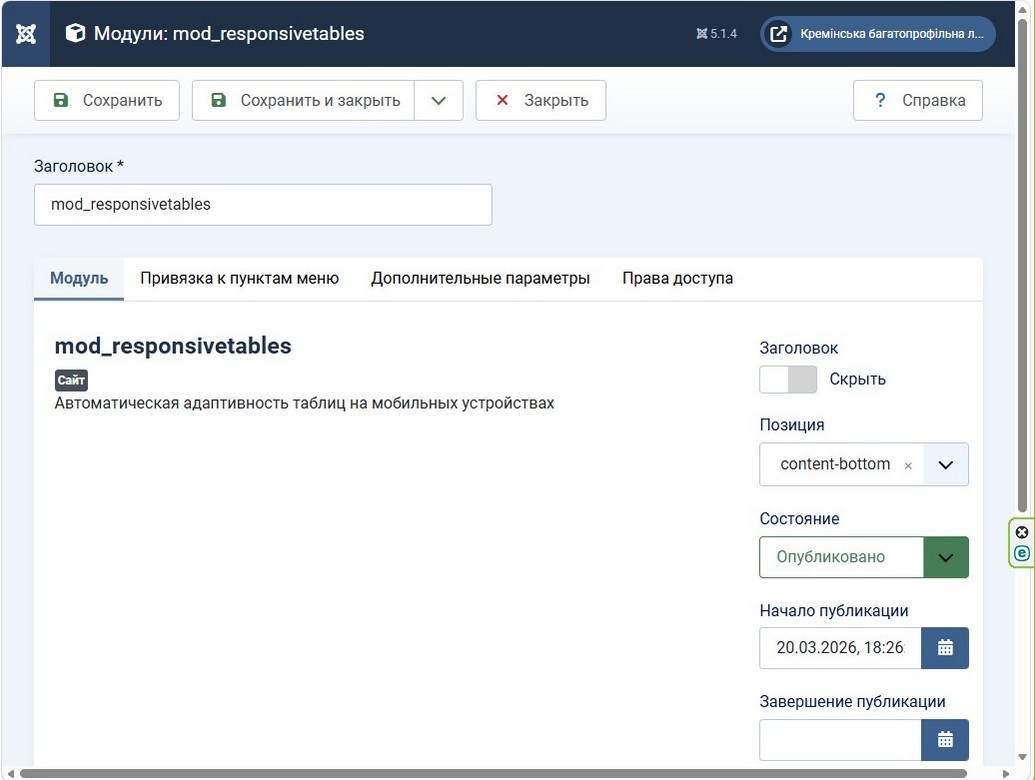Click the Сохранить button
Viewport: 1035px width, 780px height.
click(x=107, y=100)
